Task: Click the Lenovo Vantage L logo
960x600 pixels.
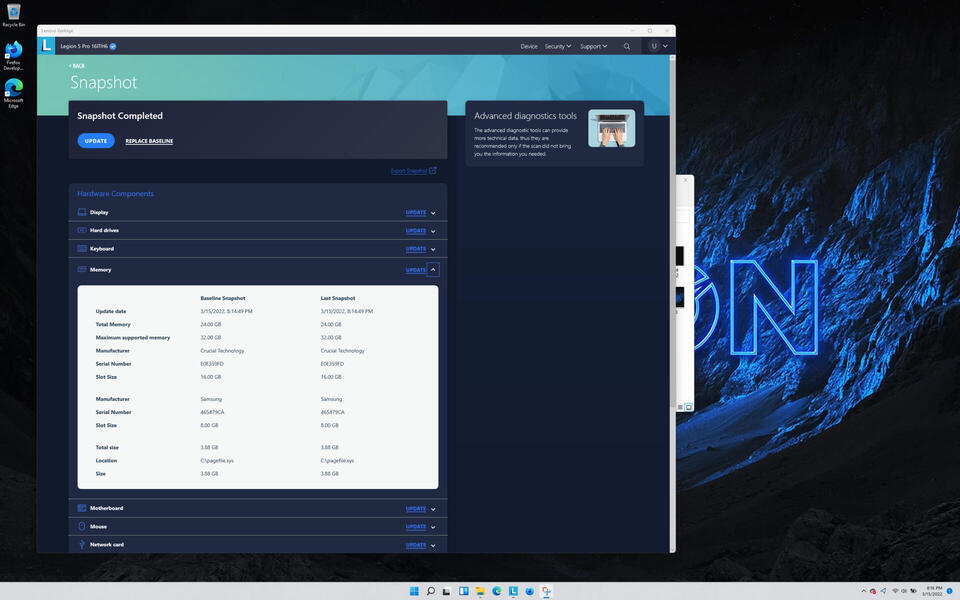Action: 46,46
